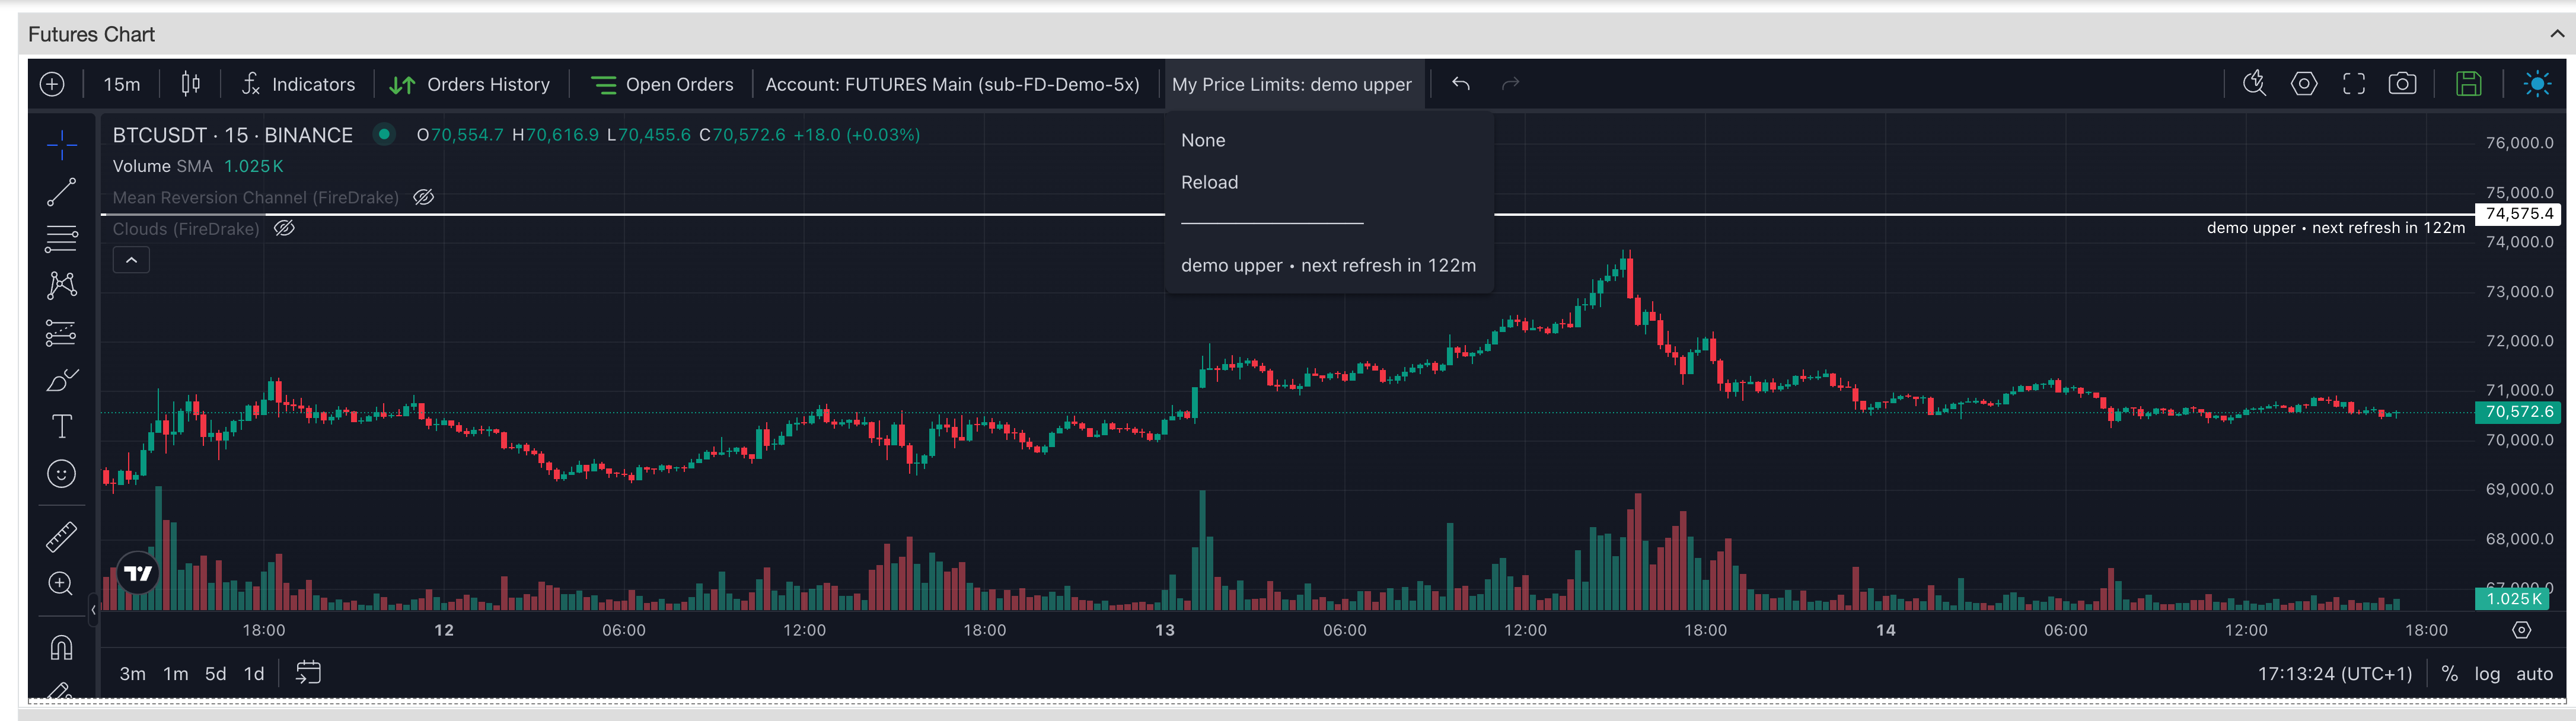Screen dimensions: 2576x721
Task: Take a chart snapshot with the camera
Action: [2402, 84]
